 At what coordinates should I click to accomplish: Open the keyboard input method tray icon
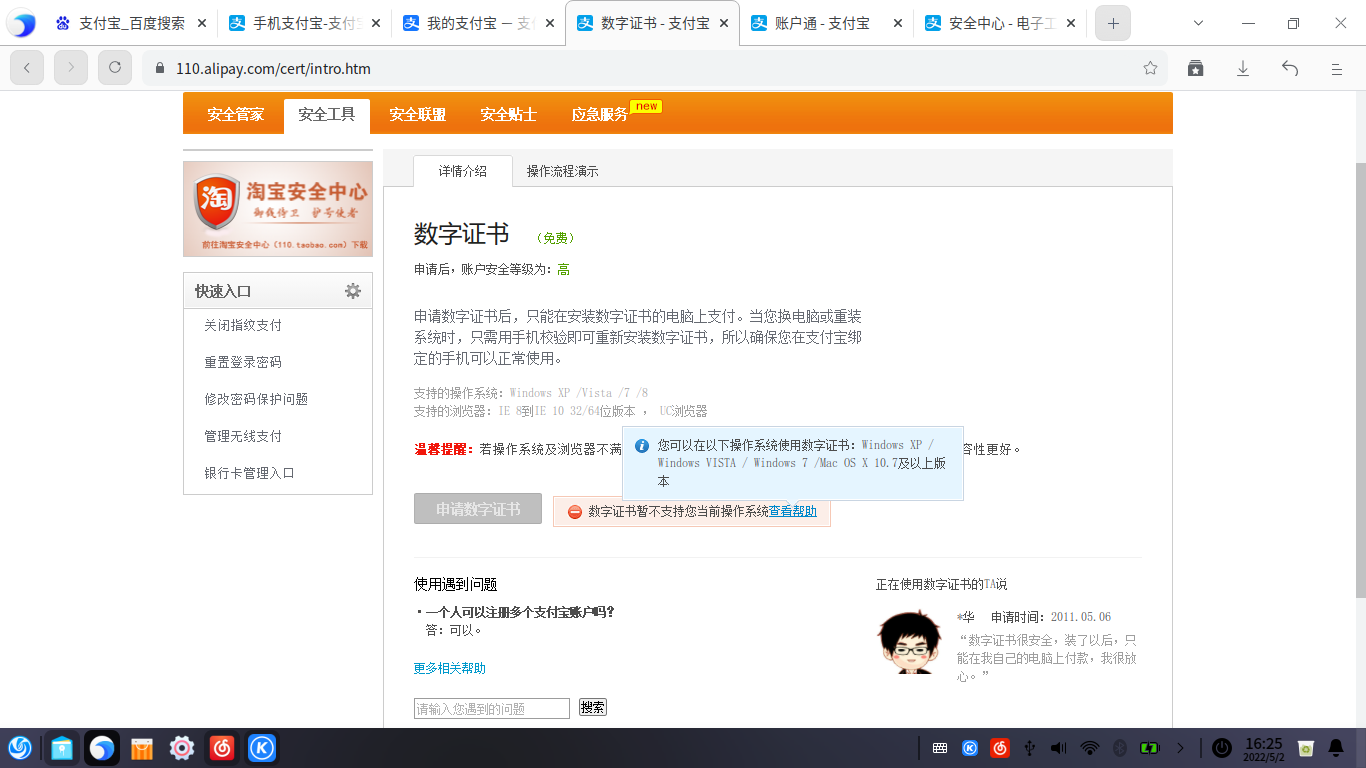(937, 747)
